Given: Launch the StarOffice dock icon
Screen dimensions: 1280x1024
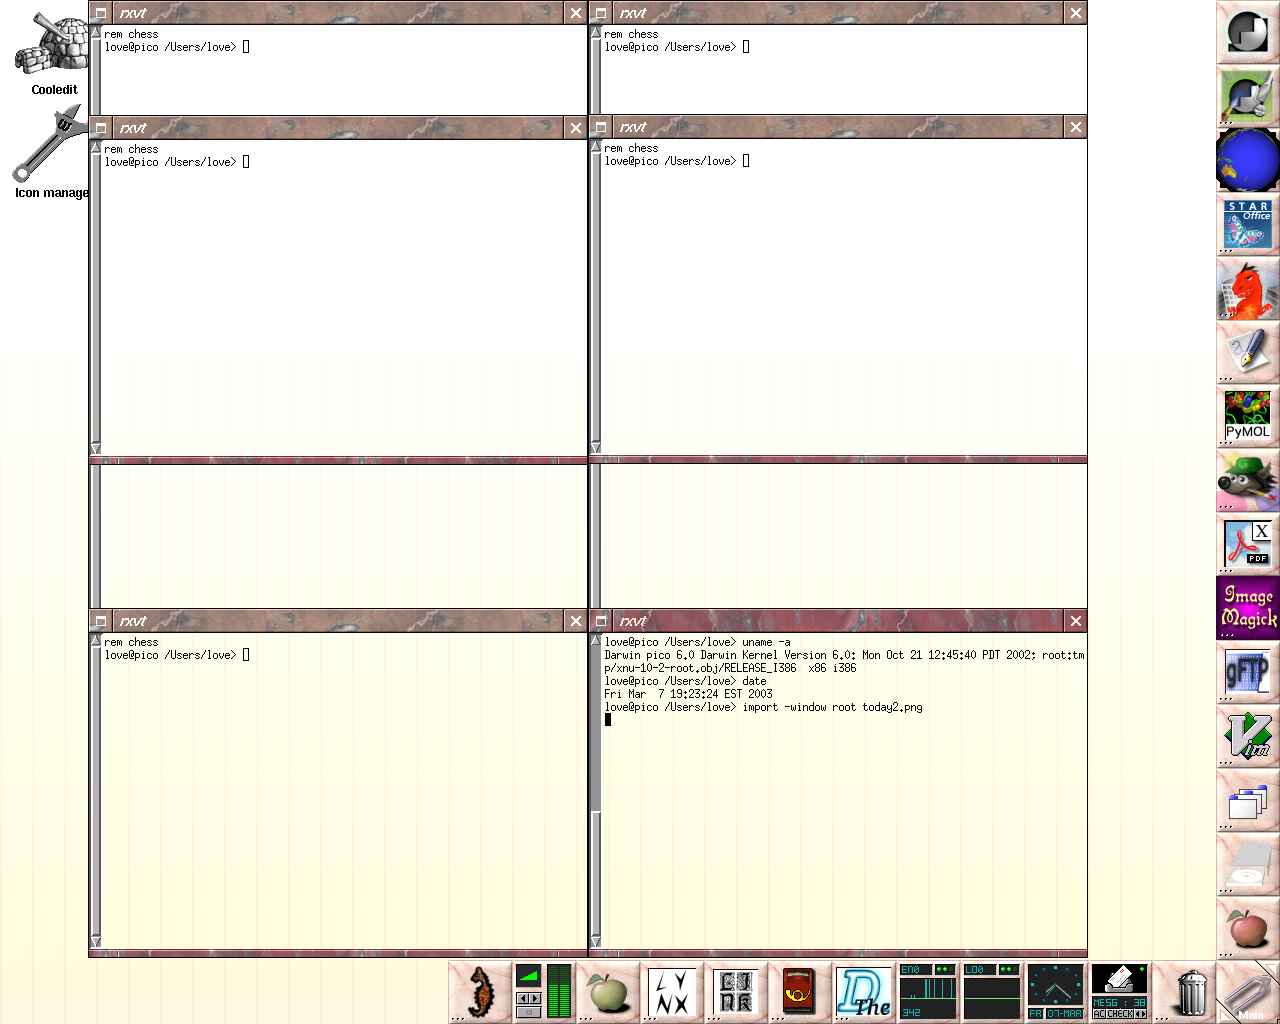Looking at the screenshot, I should point(1247,224).
